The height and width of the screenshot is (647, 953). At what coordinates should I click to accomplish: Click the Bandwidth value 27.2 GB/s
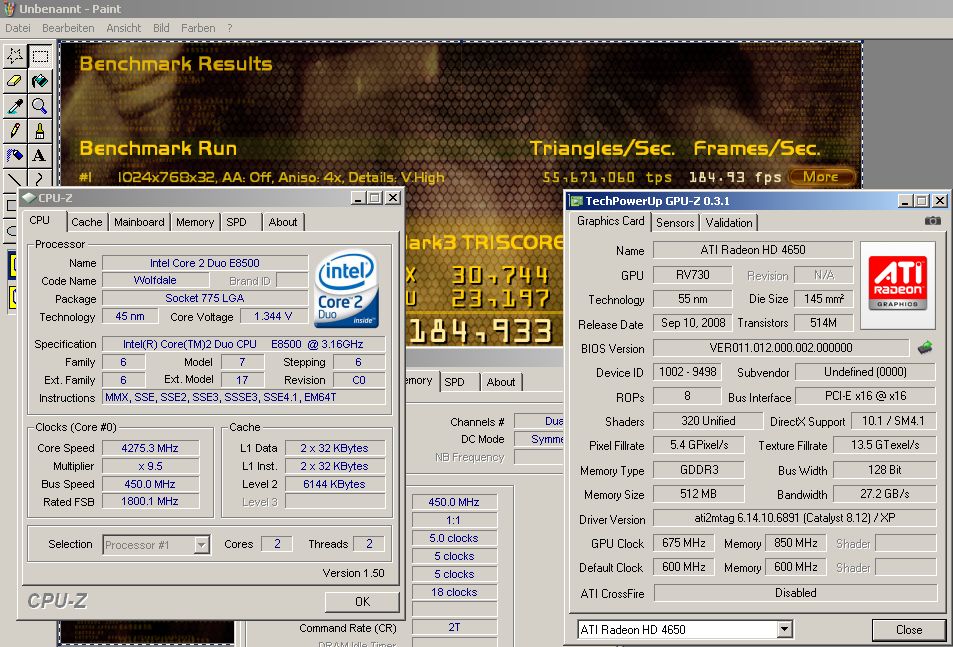[884, 494]
